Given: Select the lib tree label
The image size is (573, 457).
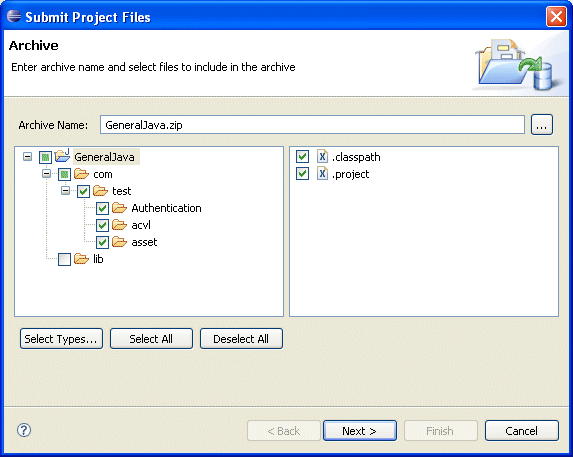Looking at the screenshot, I should [98, 259].
